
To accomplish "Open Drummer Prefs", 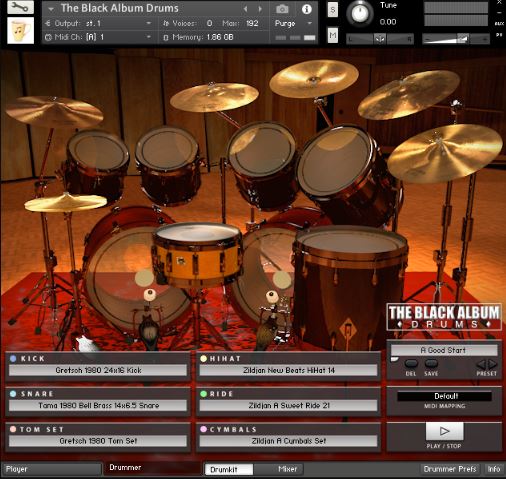I will pos(450,469).
